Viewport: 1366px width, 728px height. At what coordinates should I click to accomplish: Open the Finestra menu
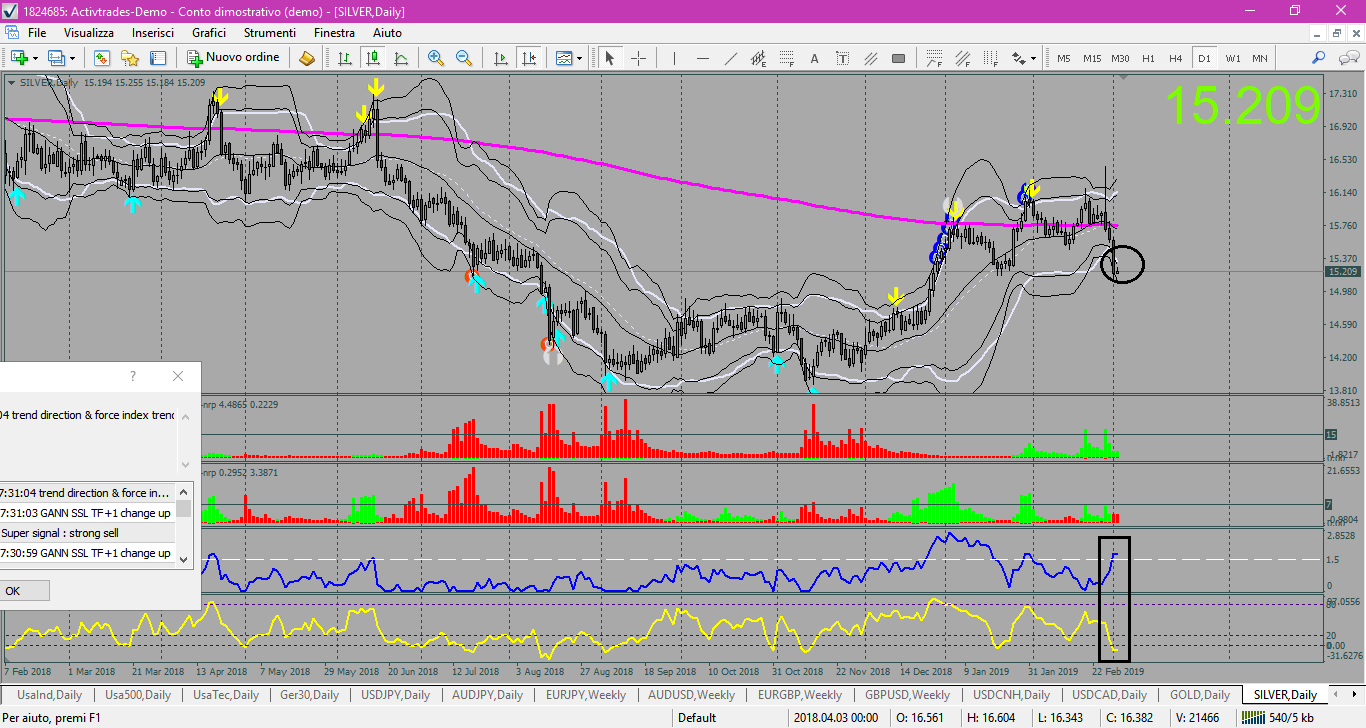point(334,33)
